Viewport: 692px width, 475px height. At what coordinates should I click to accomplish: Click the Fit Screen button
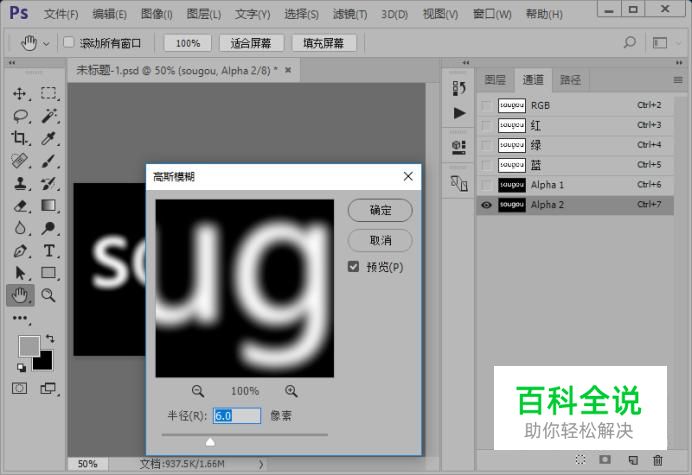point(251,43)
